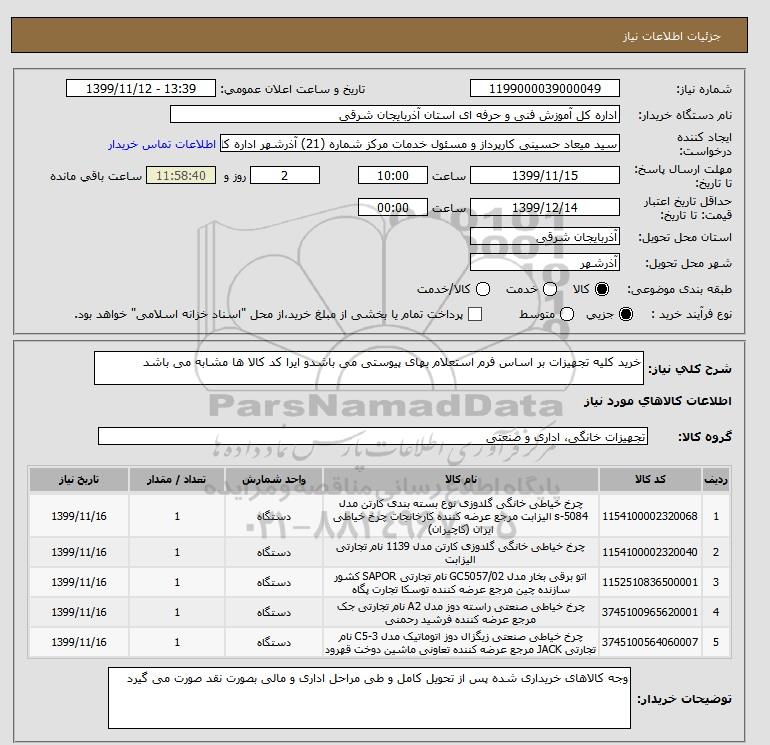
Task: Click JACK C5-3 zigzag machine item name
Action: [x=461, y=642]
